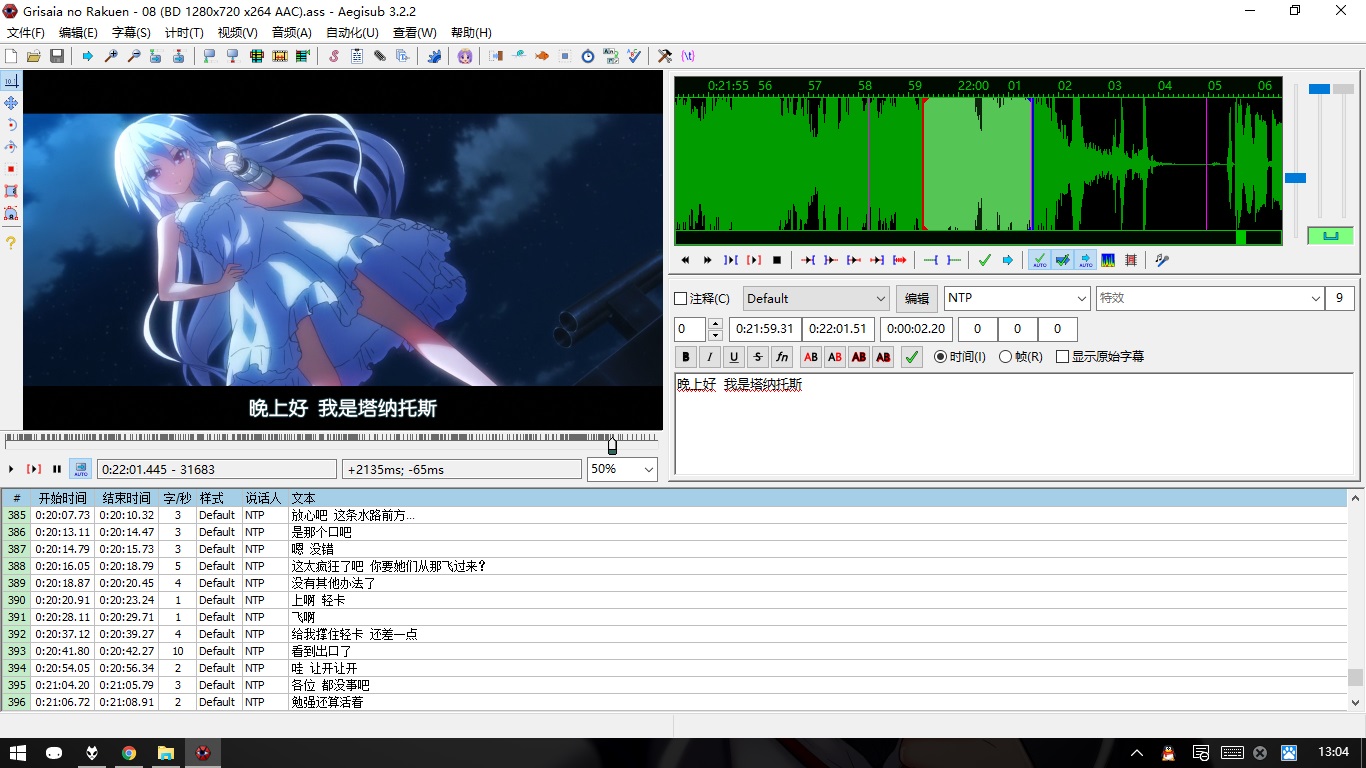Open the 计时(T) menu

coord(184,33)
